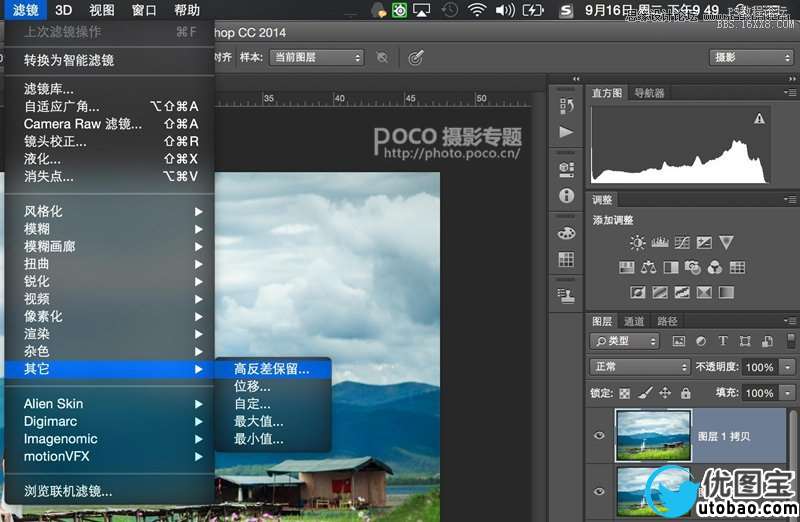Viewport: 800px width, 522px height.
Task: Expand the Imagenomic filter submenu
Action: coord(111,439)
